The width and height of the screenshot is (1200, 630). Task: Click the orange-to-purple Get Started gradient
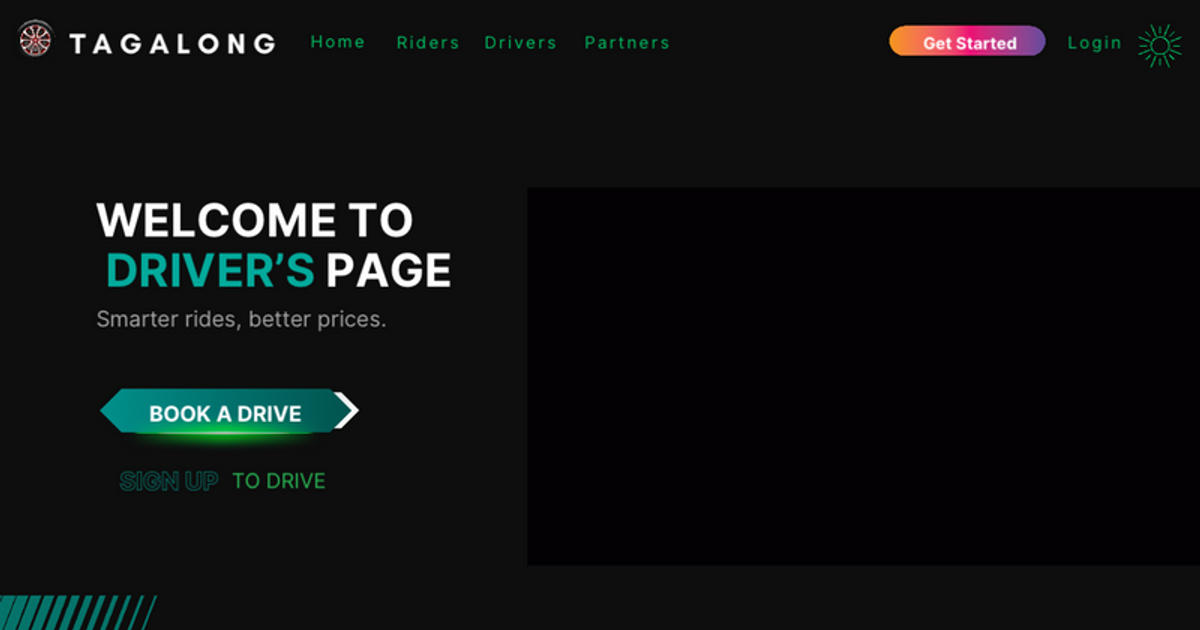point(966,41)
